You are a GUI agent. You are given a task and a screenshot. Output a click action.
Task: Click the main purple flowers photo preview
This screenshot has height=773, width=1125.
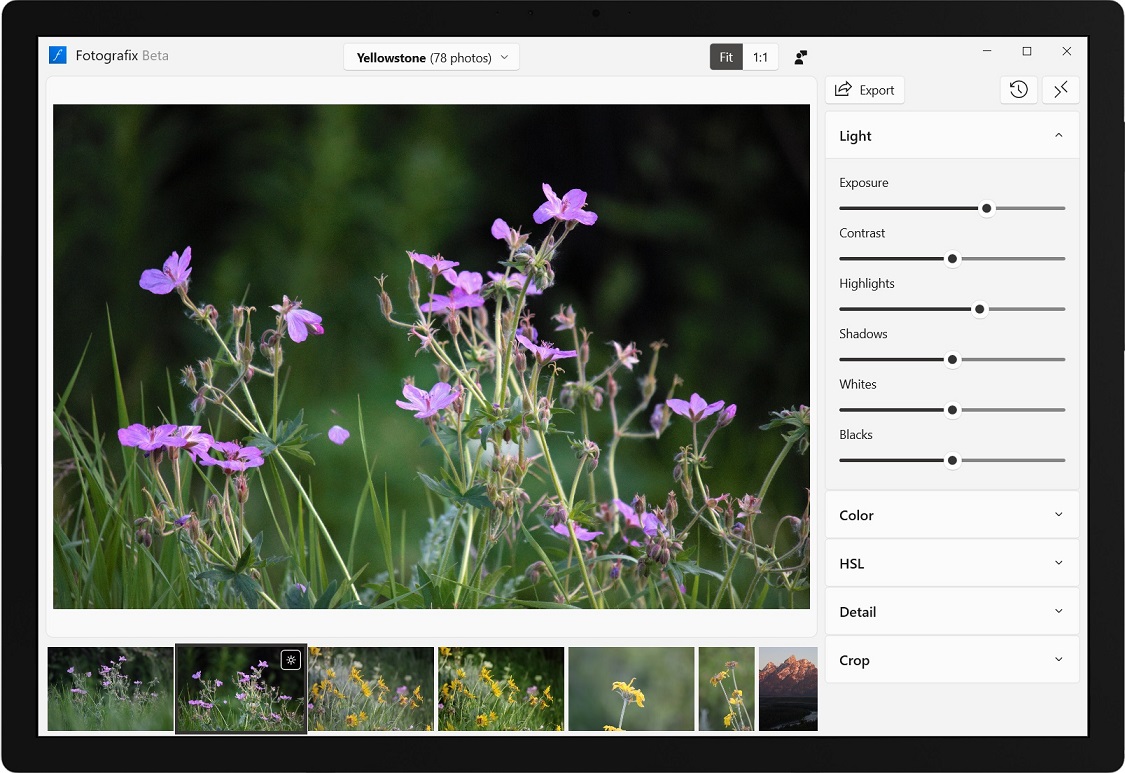(431, 357)
